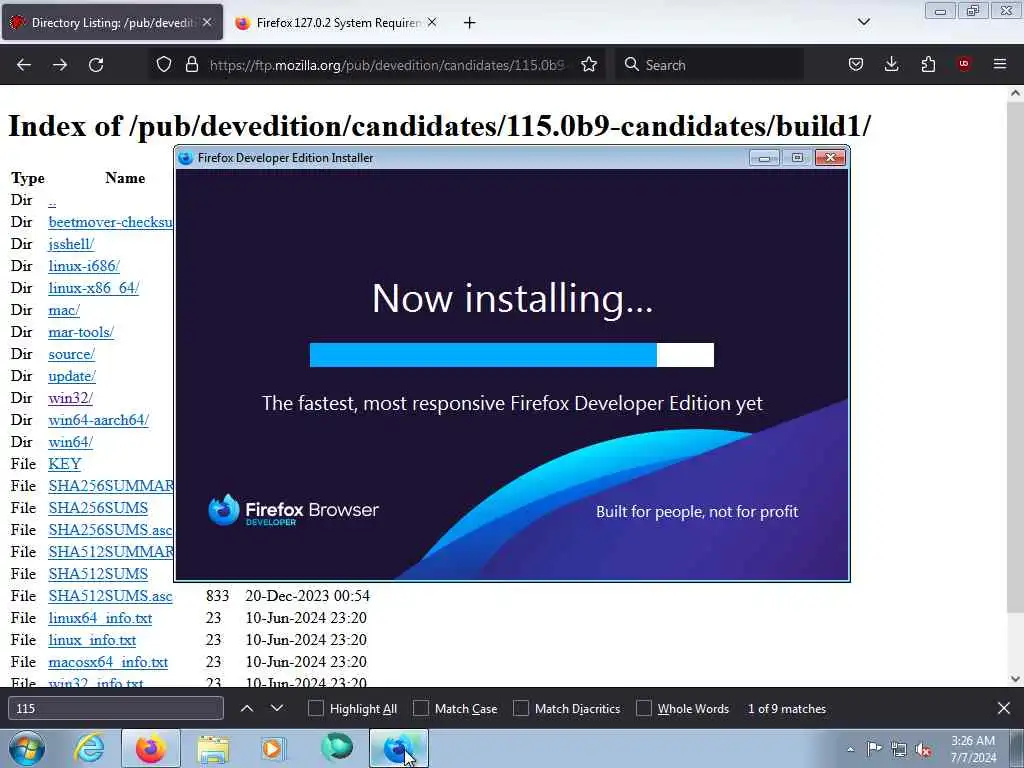
Task: Open the linux_info.txt file link
Action: (92, 640)
